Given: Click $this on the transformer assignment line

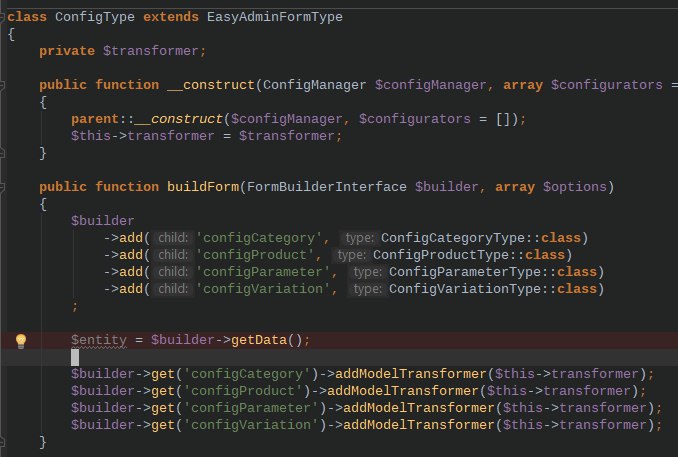Looking at the screenshot, I should click(91, 136).
